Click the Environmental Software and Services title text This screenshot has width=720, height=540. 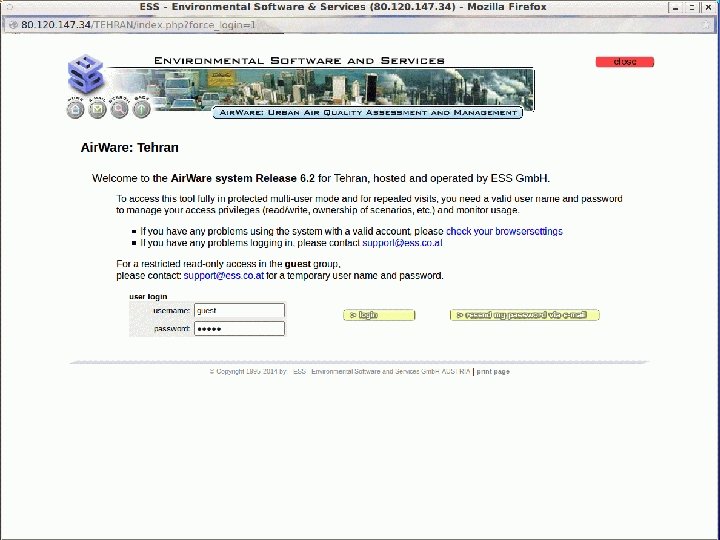point(299,61)
